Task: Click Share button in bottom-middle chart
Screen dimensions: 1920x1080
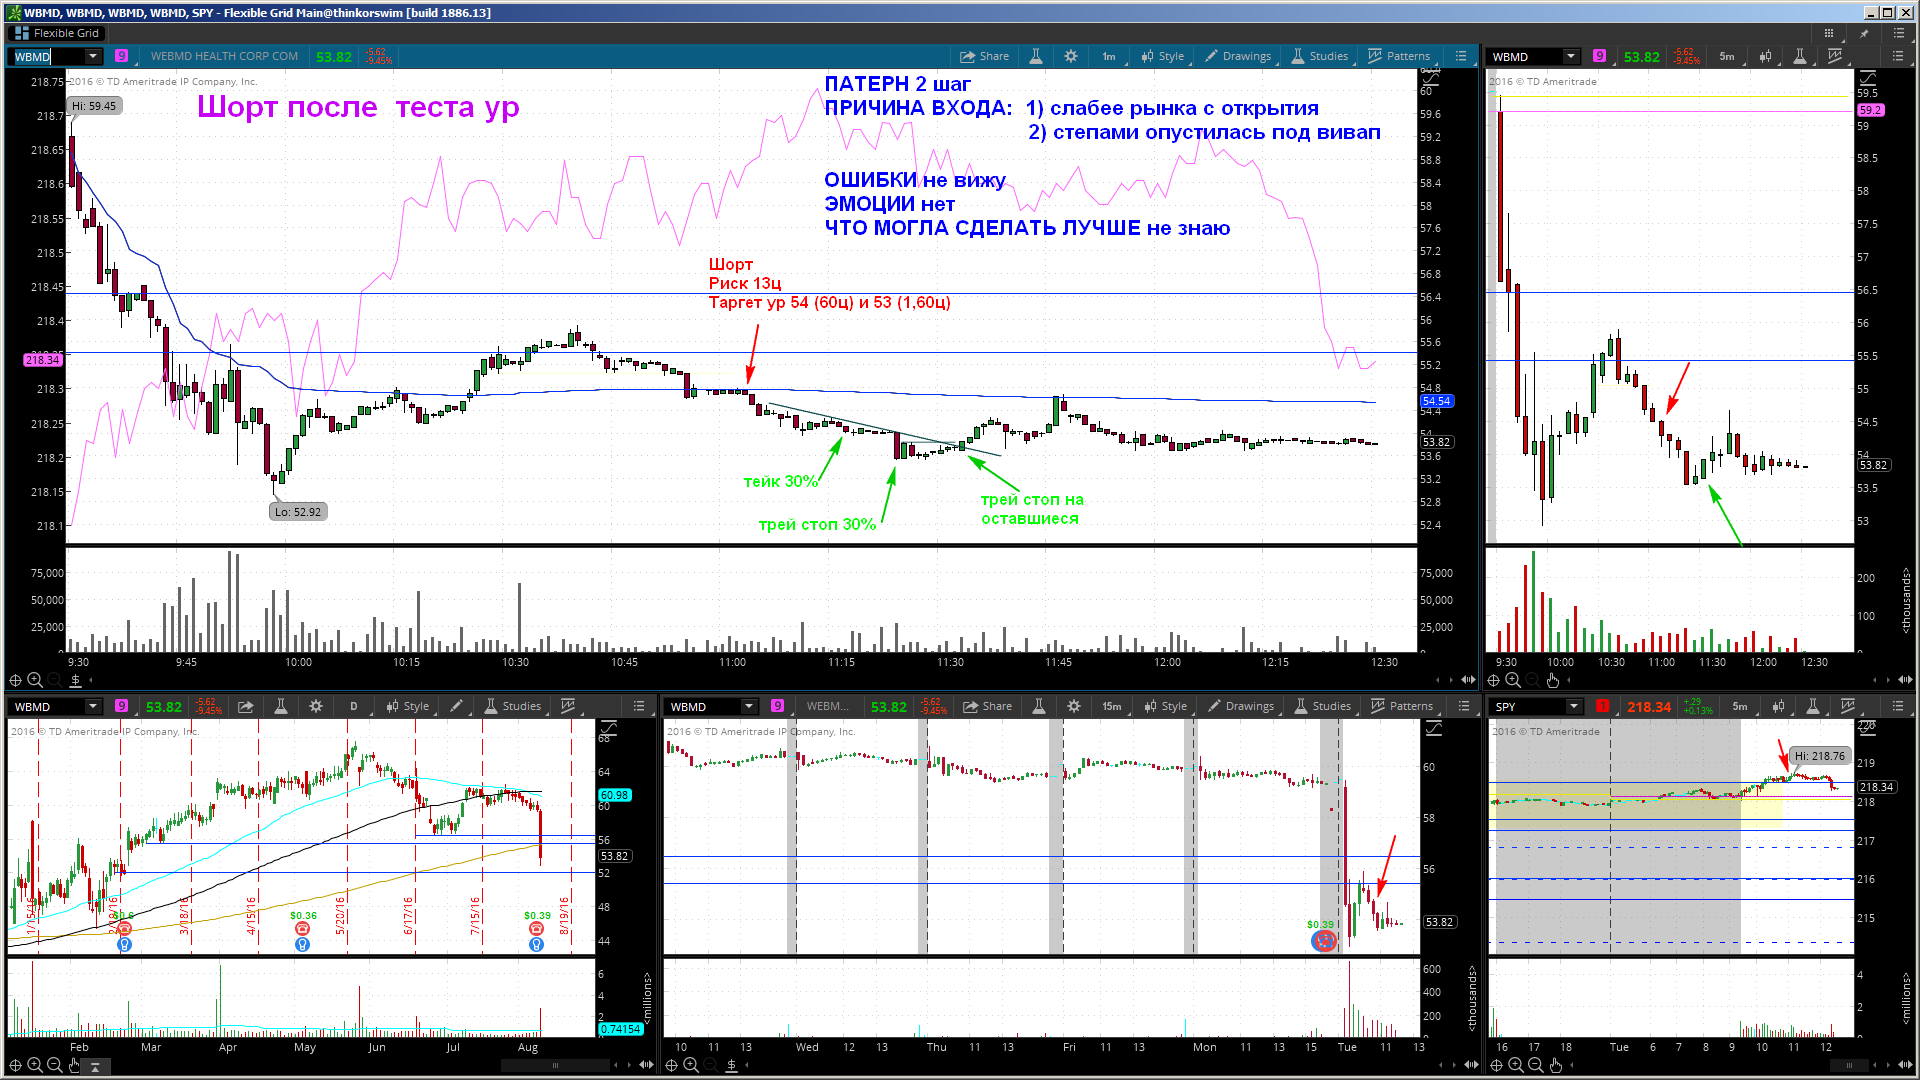Action: tap(987, 706)
